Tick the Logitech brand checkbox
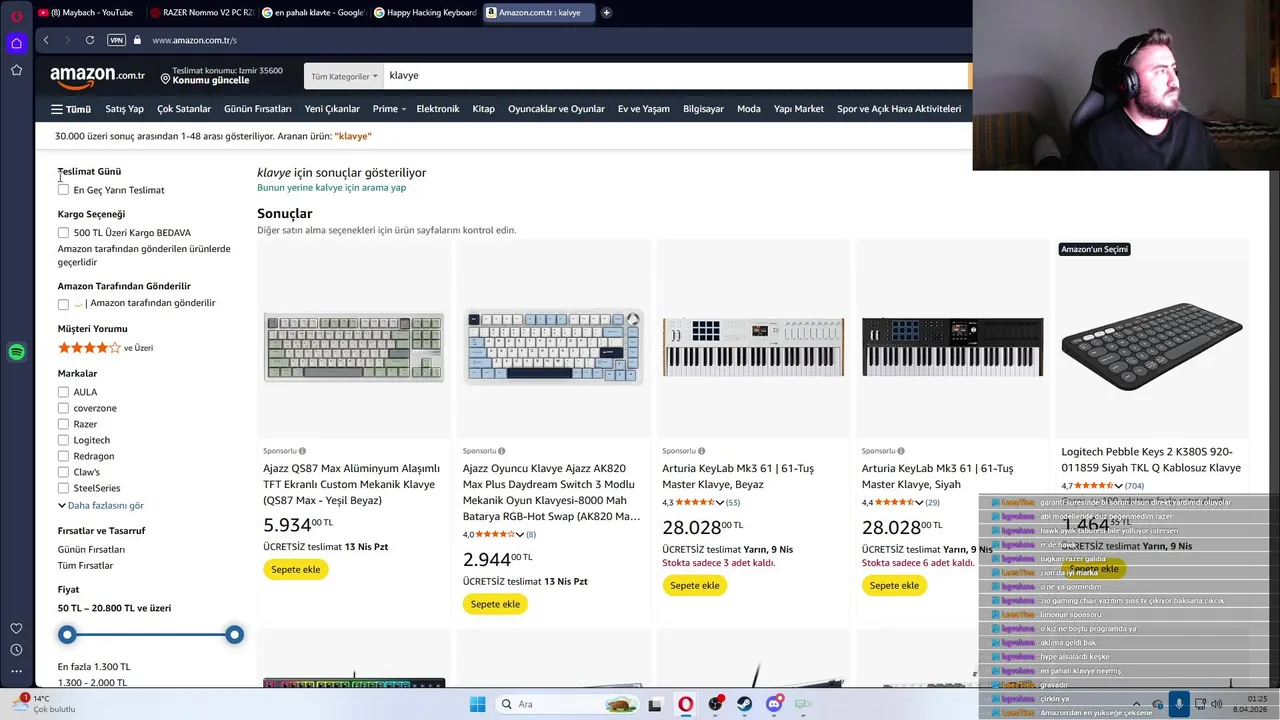The height and width of the screenshot is (720, 1280). pos(63,440)
